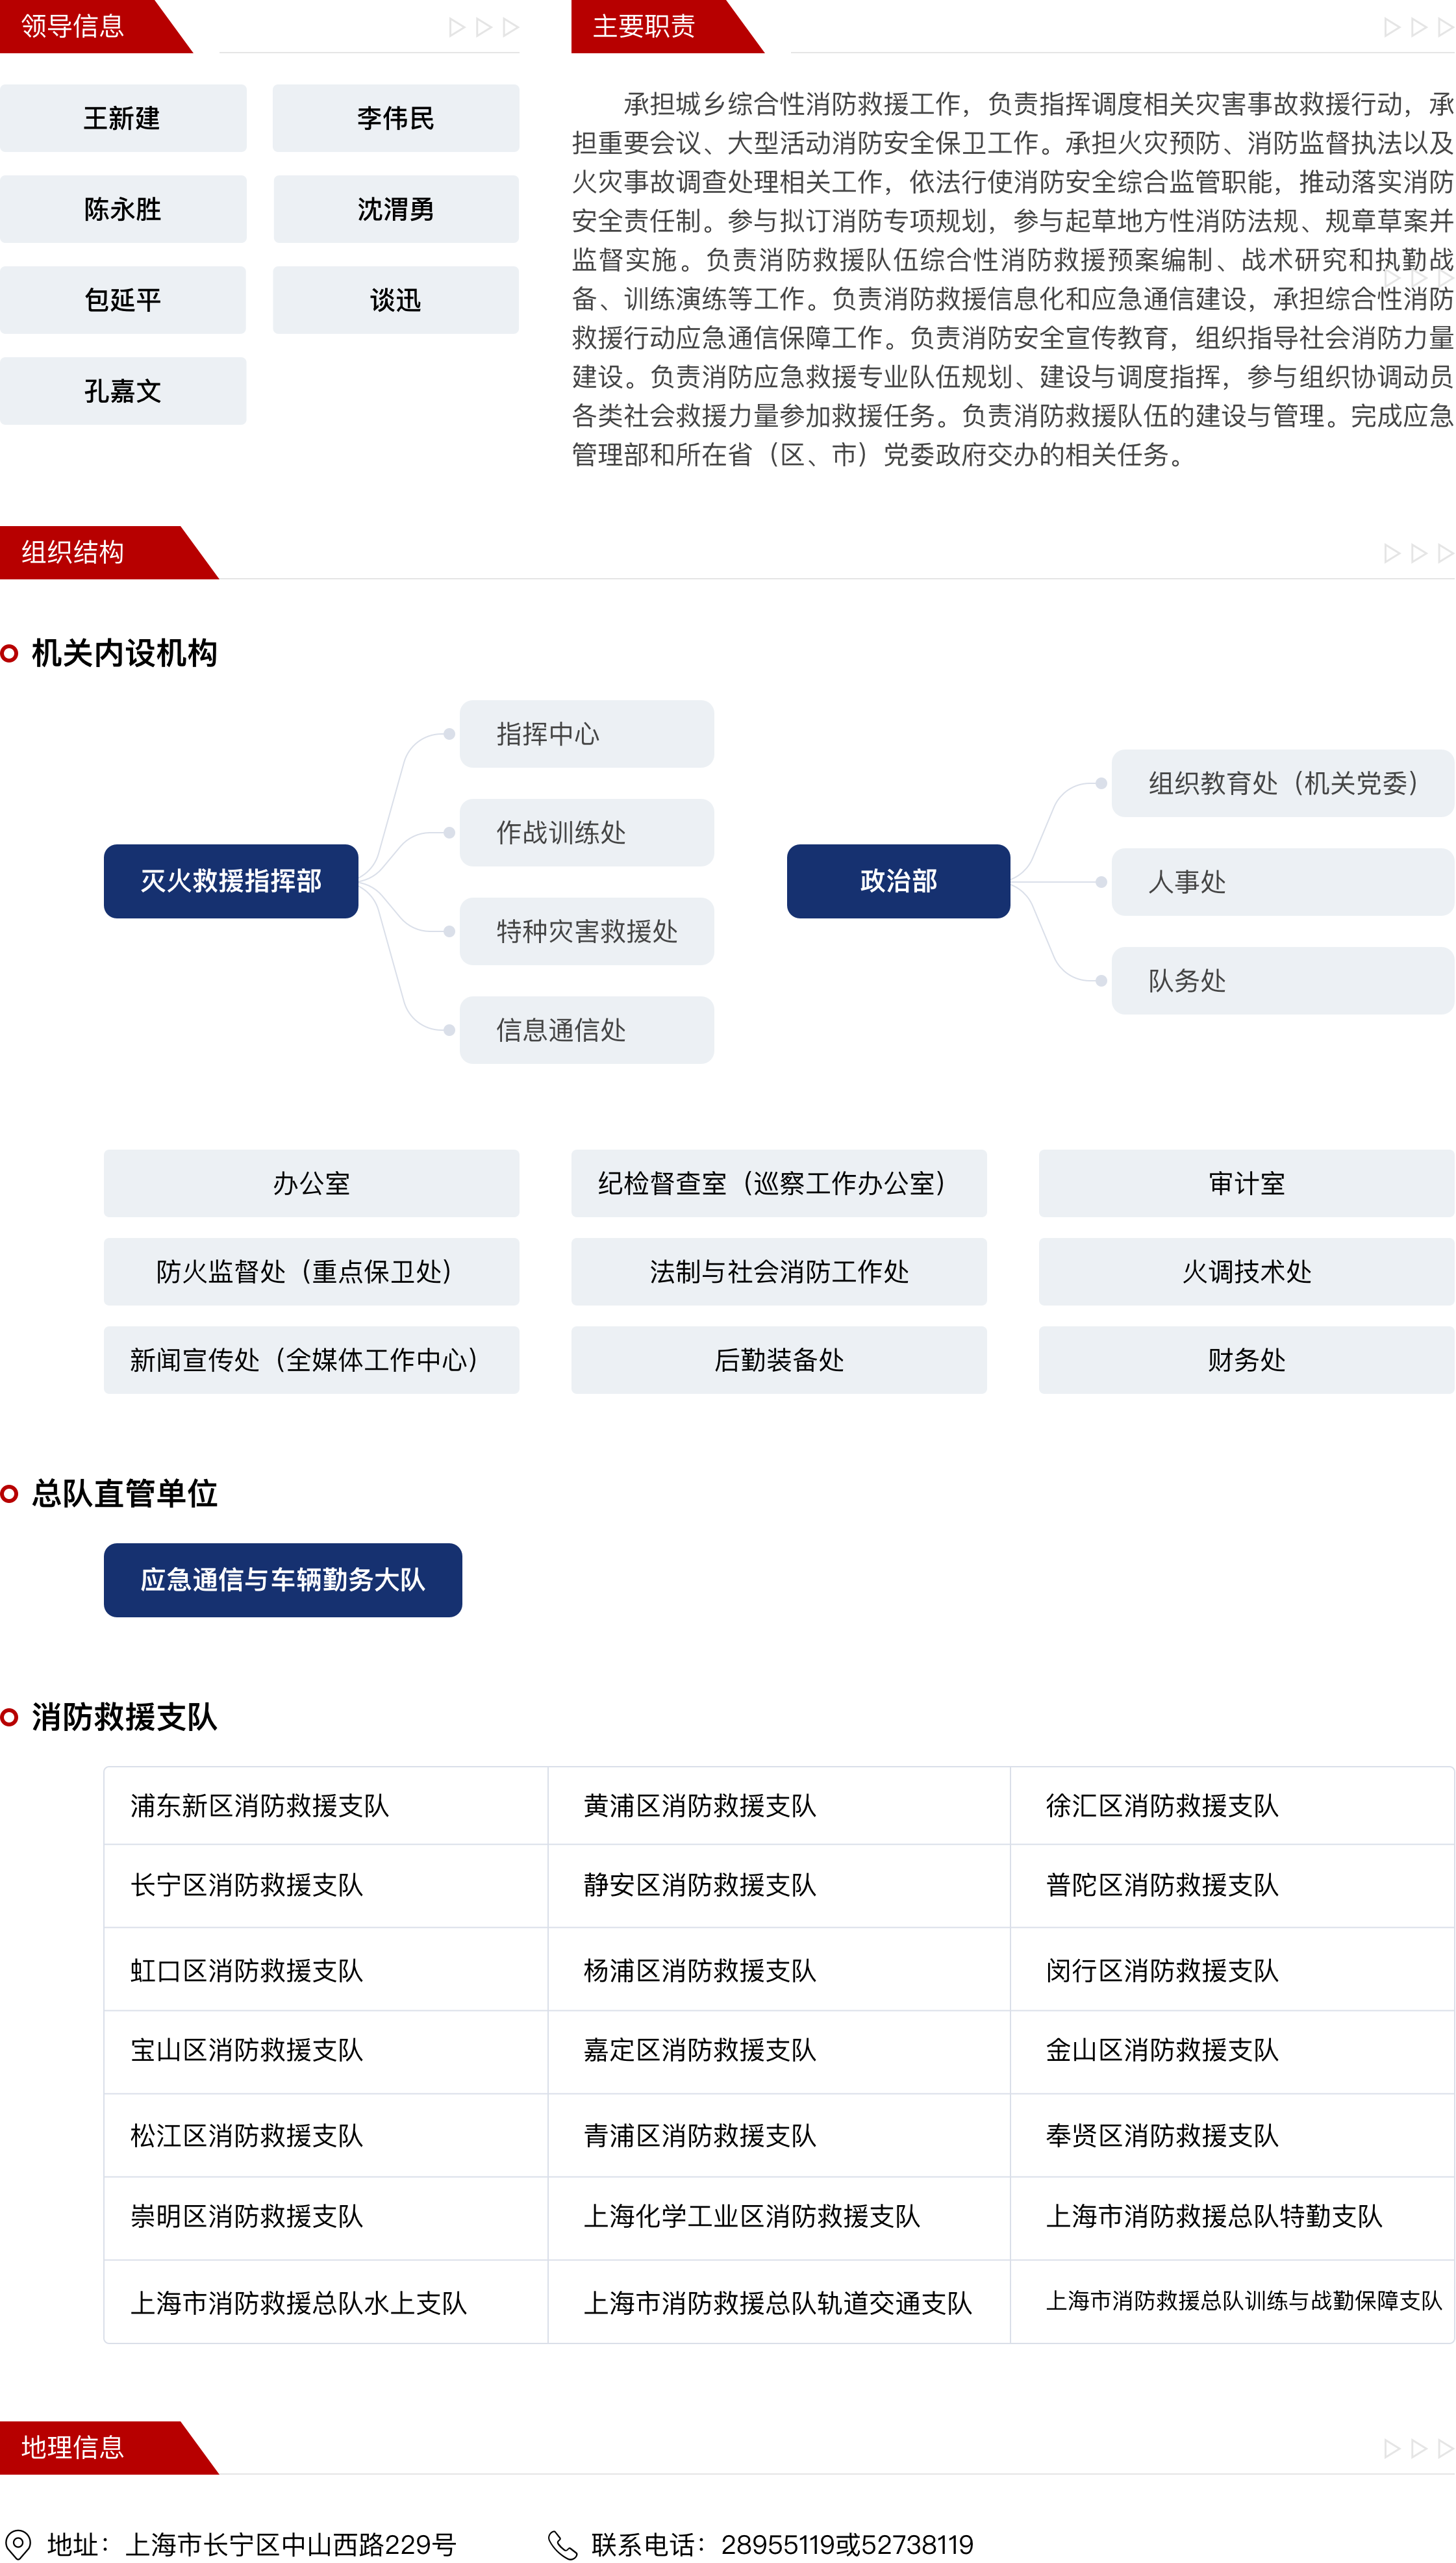Open 信息通信处 sub-department
The height and width of the screenshot is (2563, 1456).
(x=587, y=1030)
